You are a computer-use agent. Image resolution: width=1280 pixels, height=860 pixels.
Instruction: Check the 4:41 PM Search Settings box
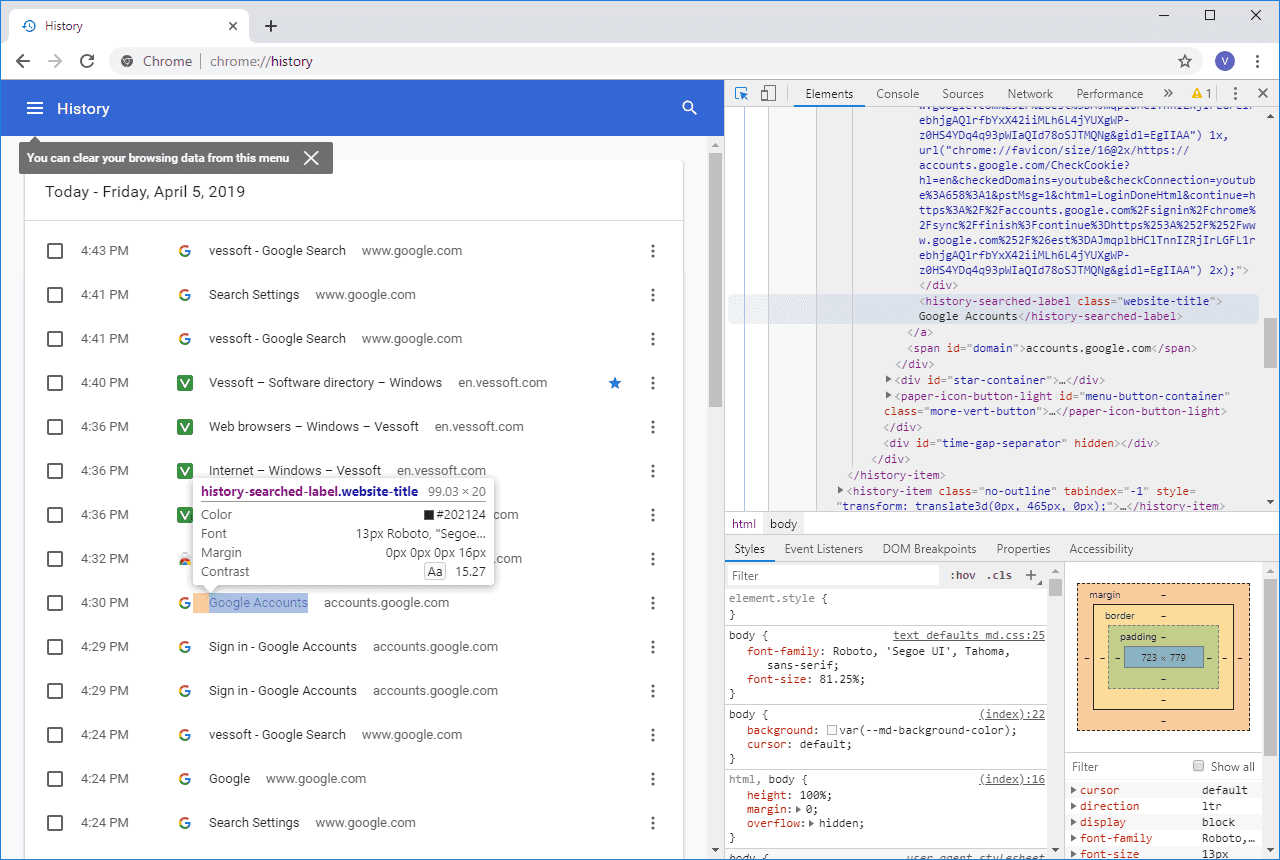(x=55, y=295)
